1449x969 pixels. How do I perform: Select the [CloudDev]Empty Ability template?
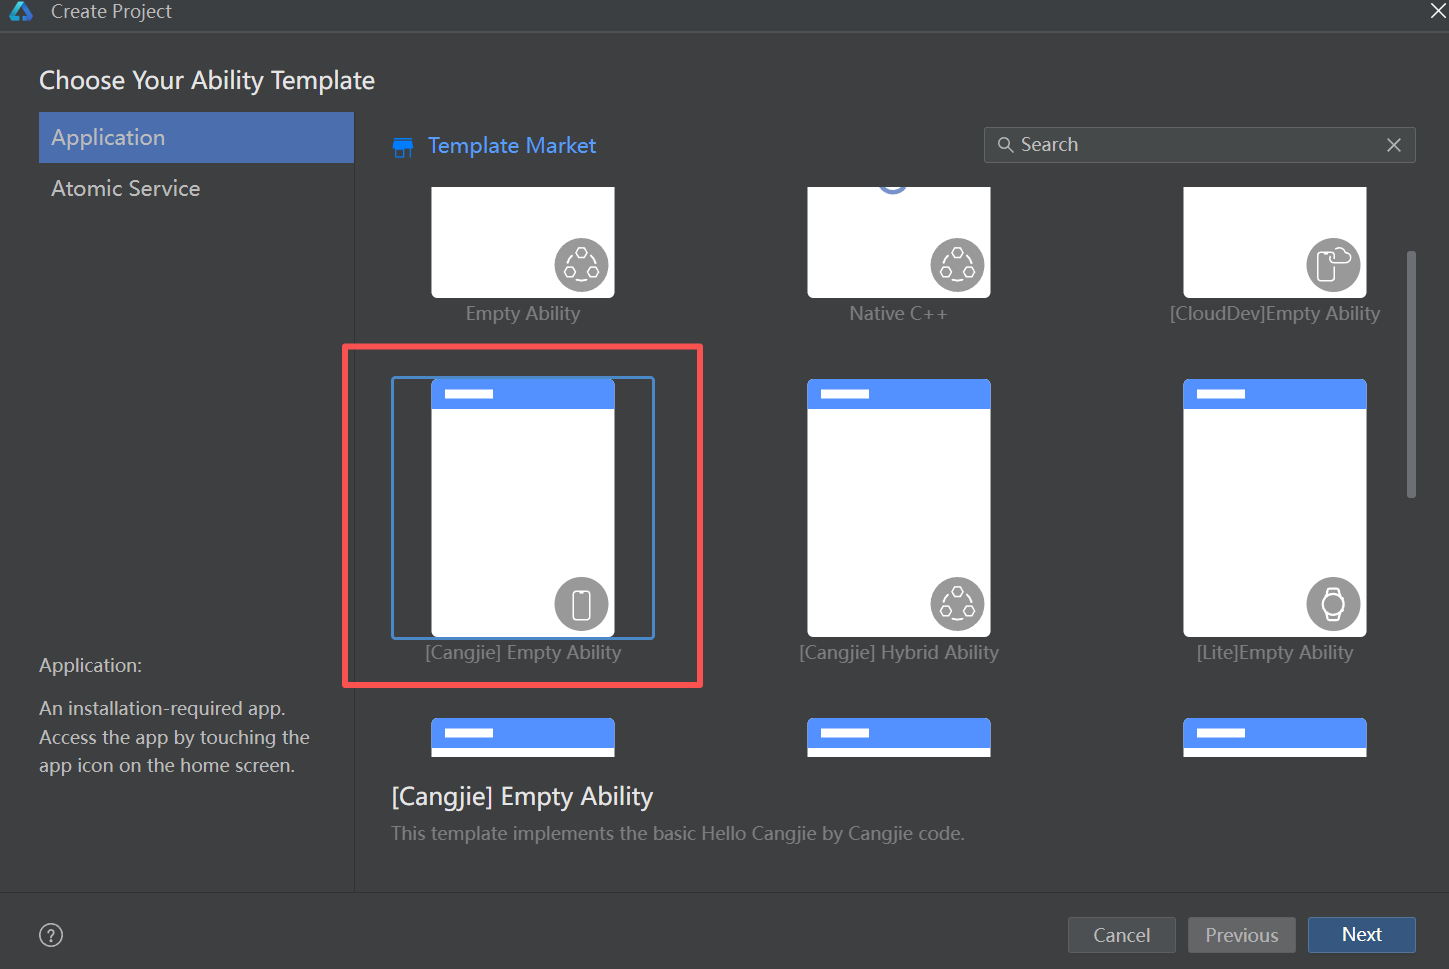[1275, 242]
